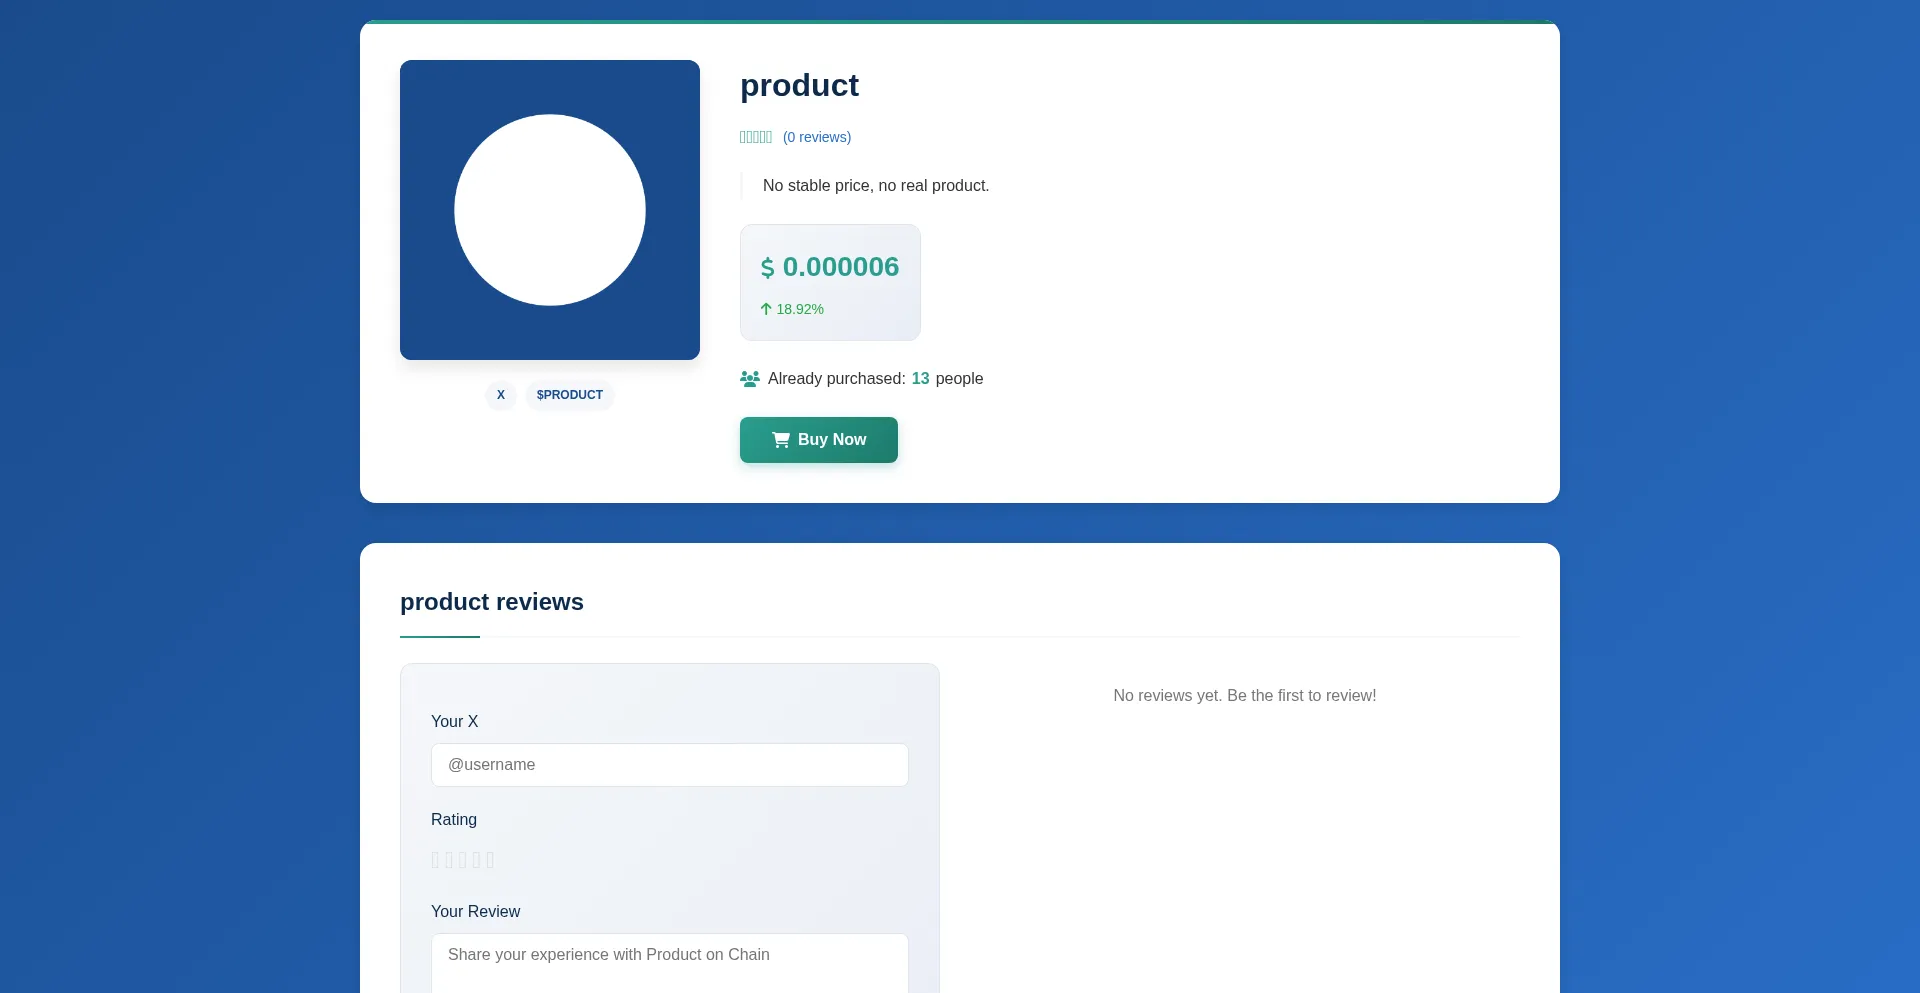
Task: Click the product reviews section heading
Action: [x=492, y=602]
